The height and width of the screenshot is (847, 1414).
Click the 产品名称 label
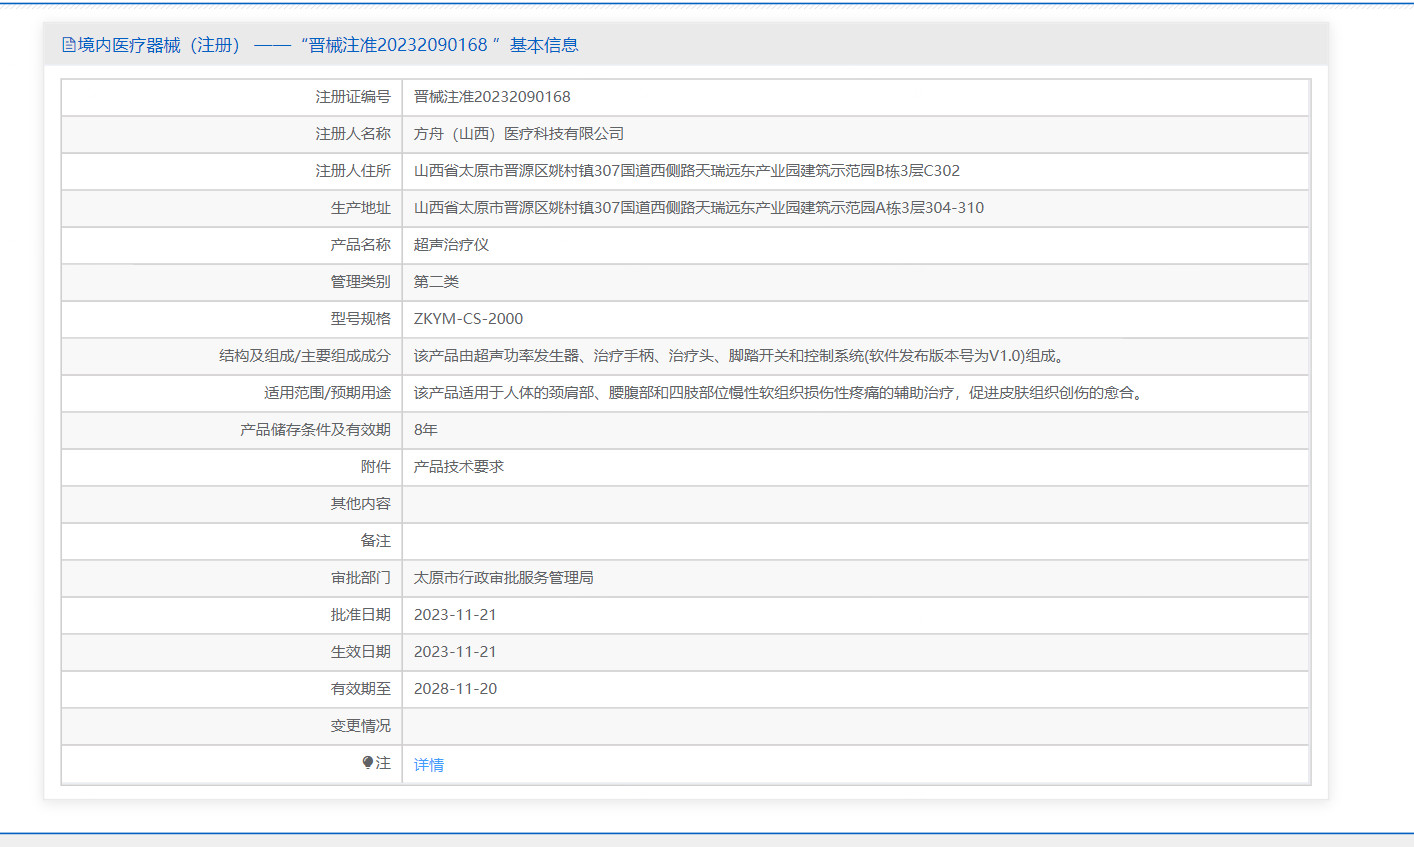361,245
